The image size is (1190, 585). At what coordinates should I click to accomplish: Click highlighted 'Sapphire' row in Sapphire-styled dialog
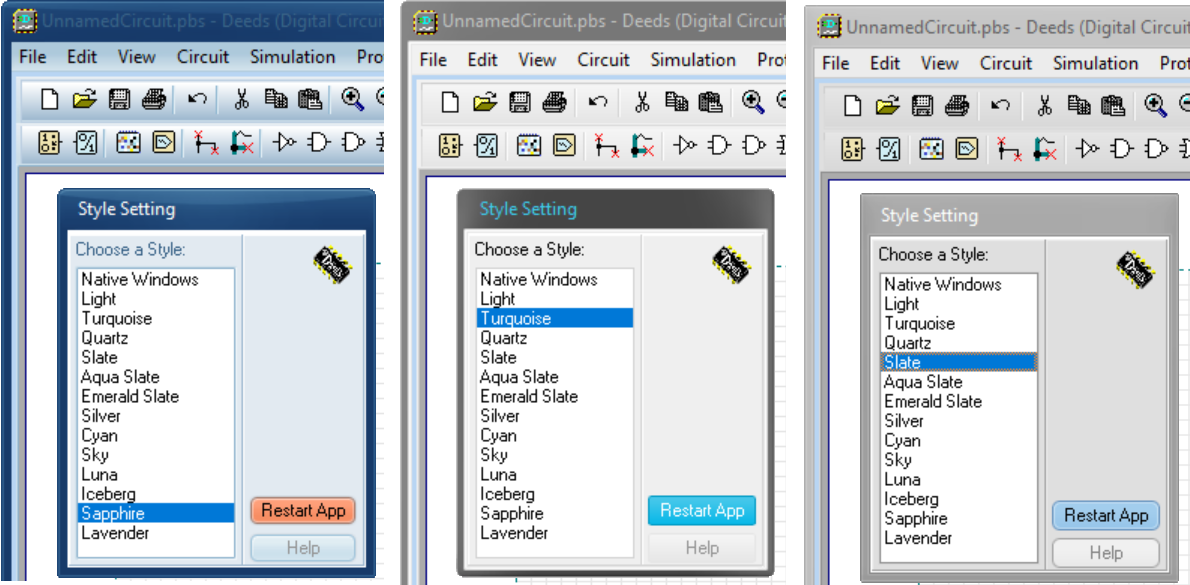[156, 514]
